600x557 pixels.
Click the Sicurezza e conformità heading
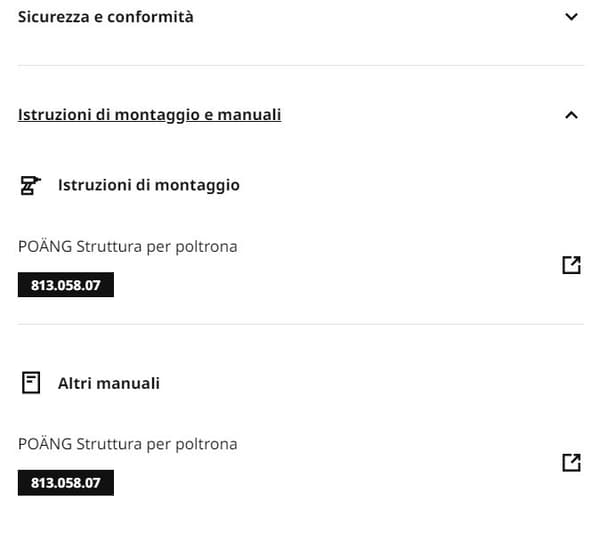(106, 17)
